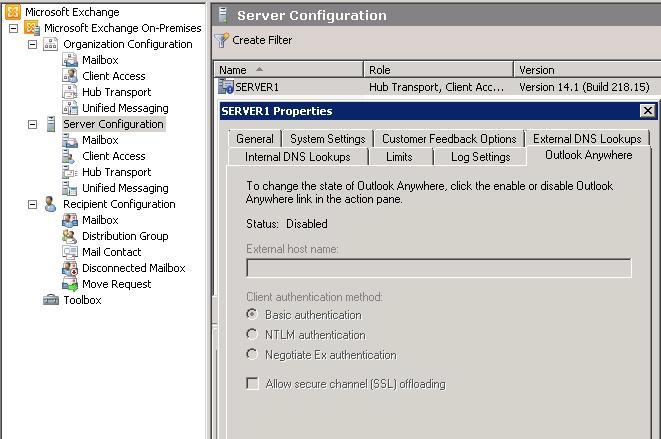The image size is (661, 439).
Task: Select Microsoft Exchange root label
Action: pos(72,12)
